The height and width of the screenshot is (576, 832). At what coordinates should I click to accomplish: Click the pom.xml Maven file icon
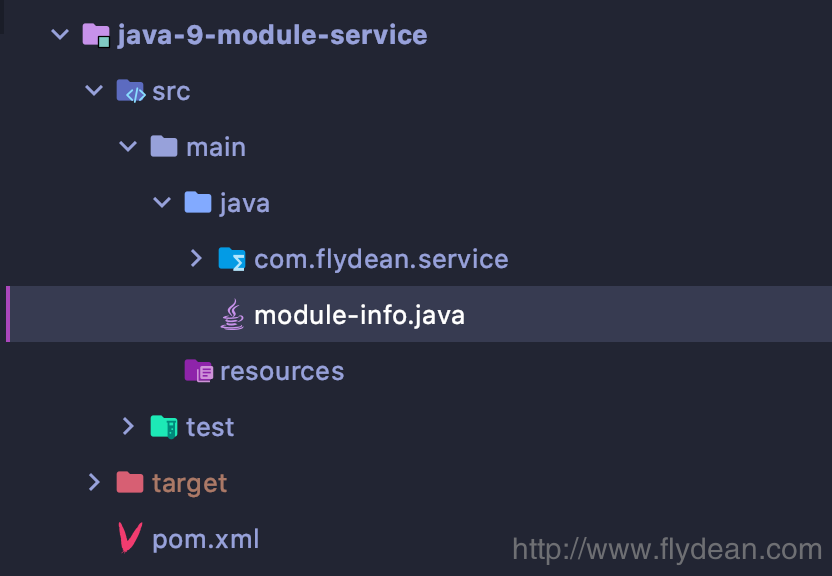point(130,539)
